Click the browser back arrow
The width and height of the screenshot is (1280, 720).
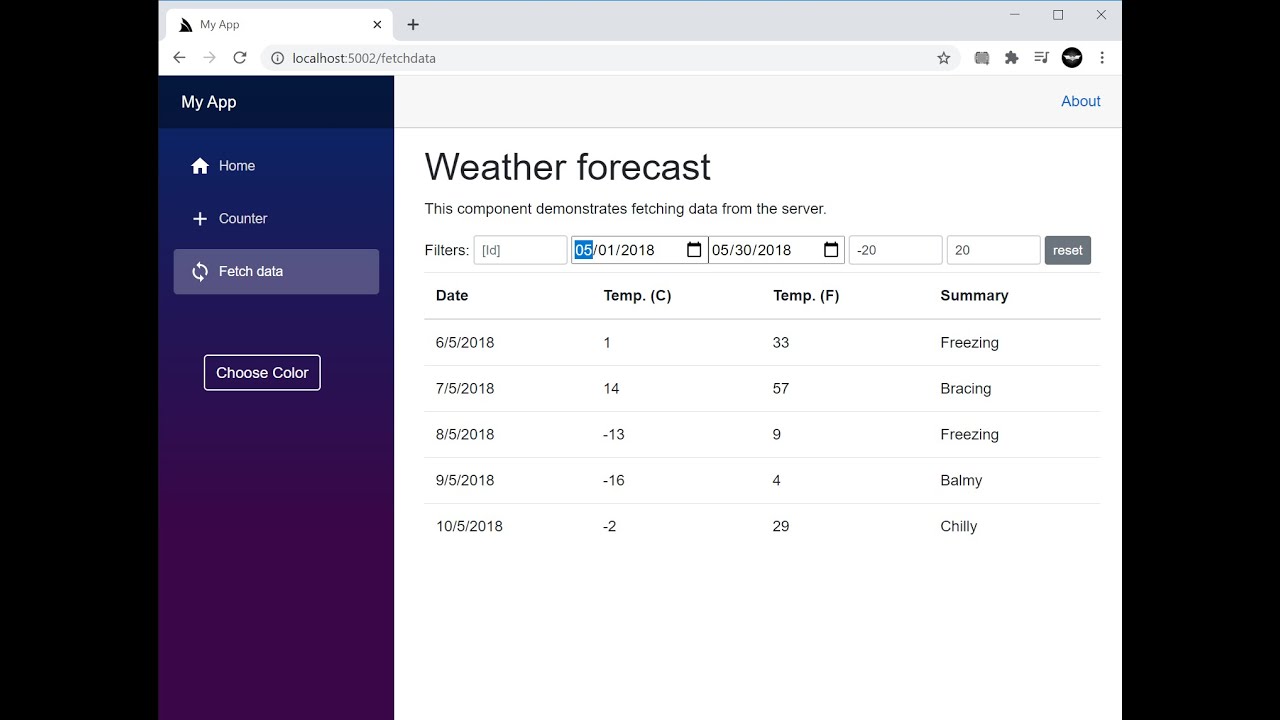(179, 58)
